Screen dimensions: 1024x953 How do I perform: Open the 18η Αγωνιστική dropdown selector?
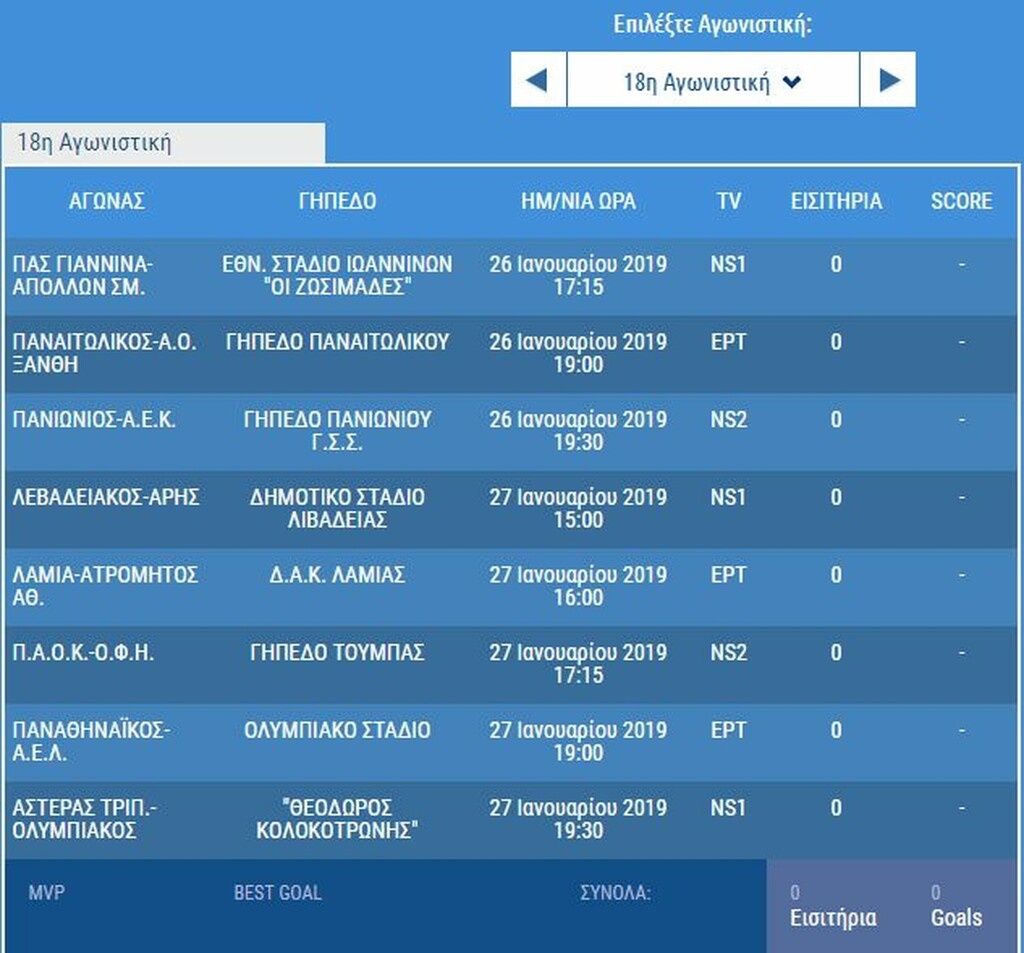(x=713, y=80)
